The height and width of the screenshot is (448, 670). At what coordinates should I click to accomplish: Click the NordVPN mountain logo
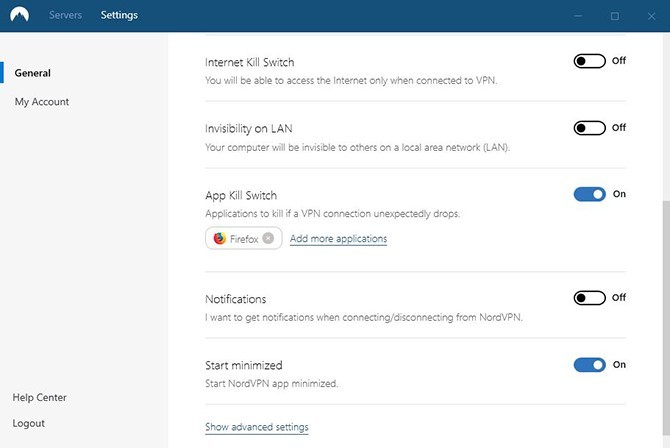click(19, 15)
